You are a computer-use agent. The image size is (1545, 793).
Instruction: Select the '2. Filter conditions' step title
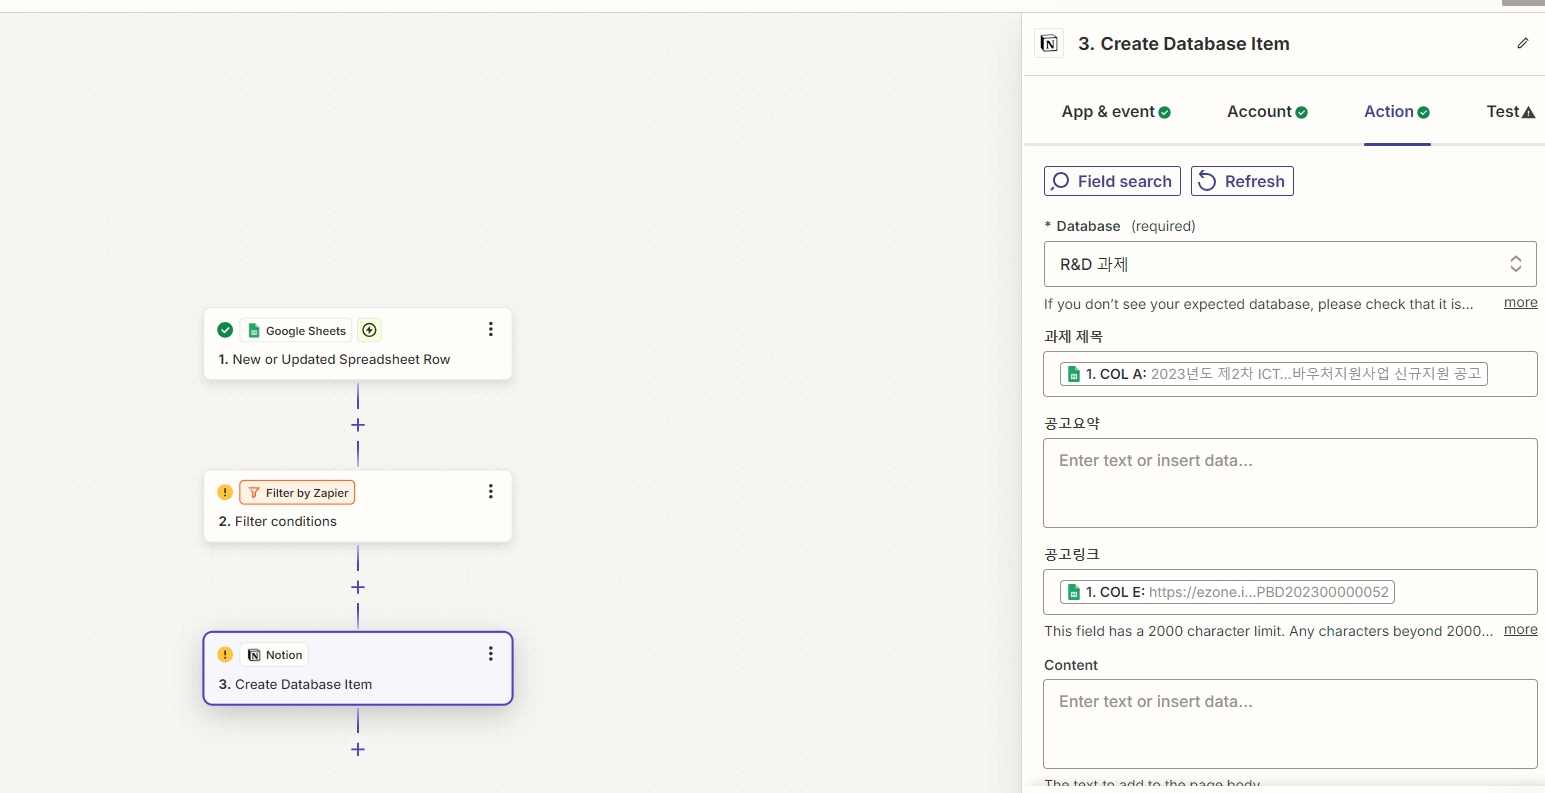277,521
